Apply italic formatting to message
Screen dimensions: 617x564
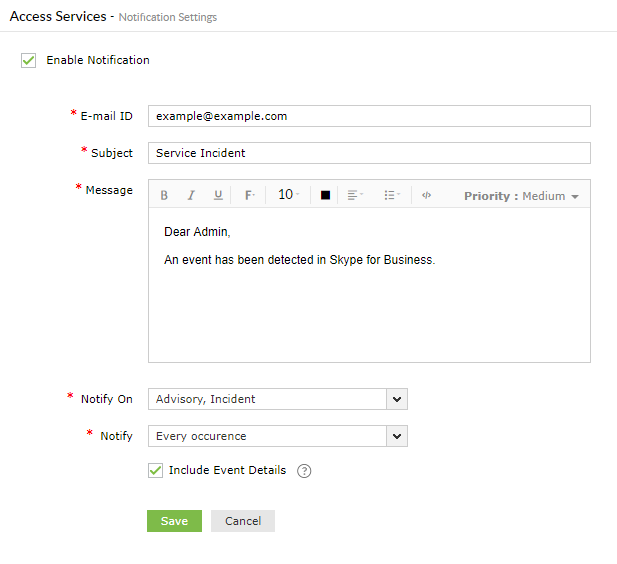[x=191, y=196]
